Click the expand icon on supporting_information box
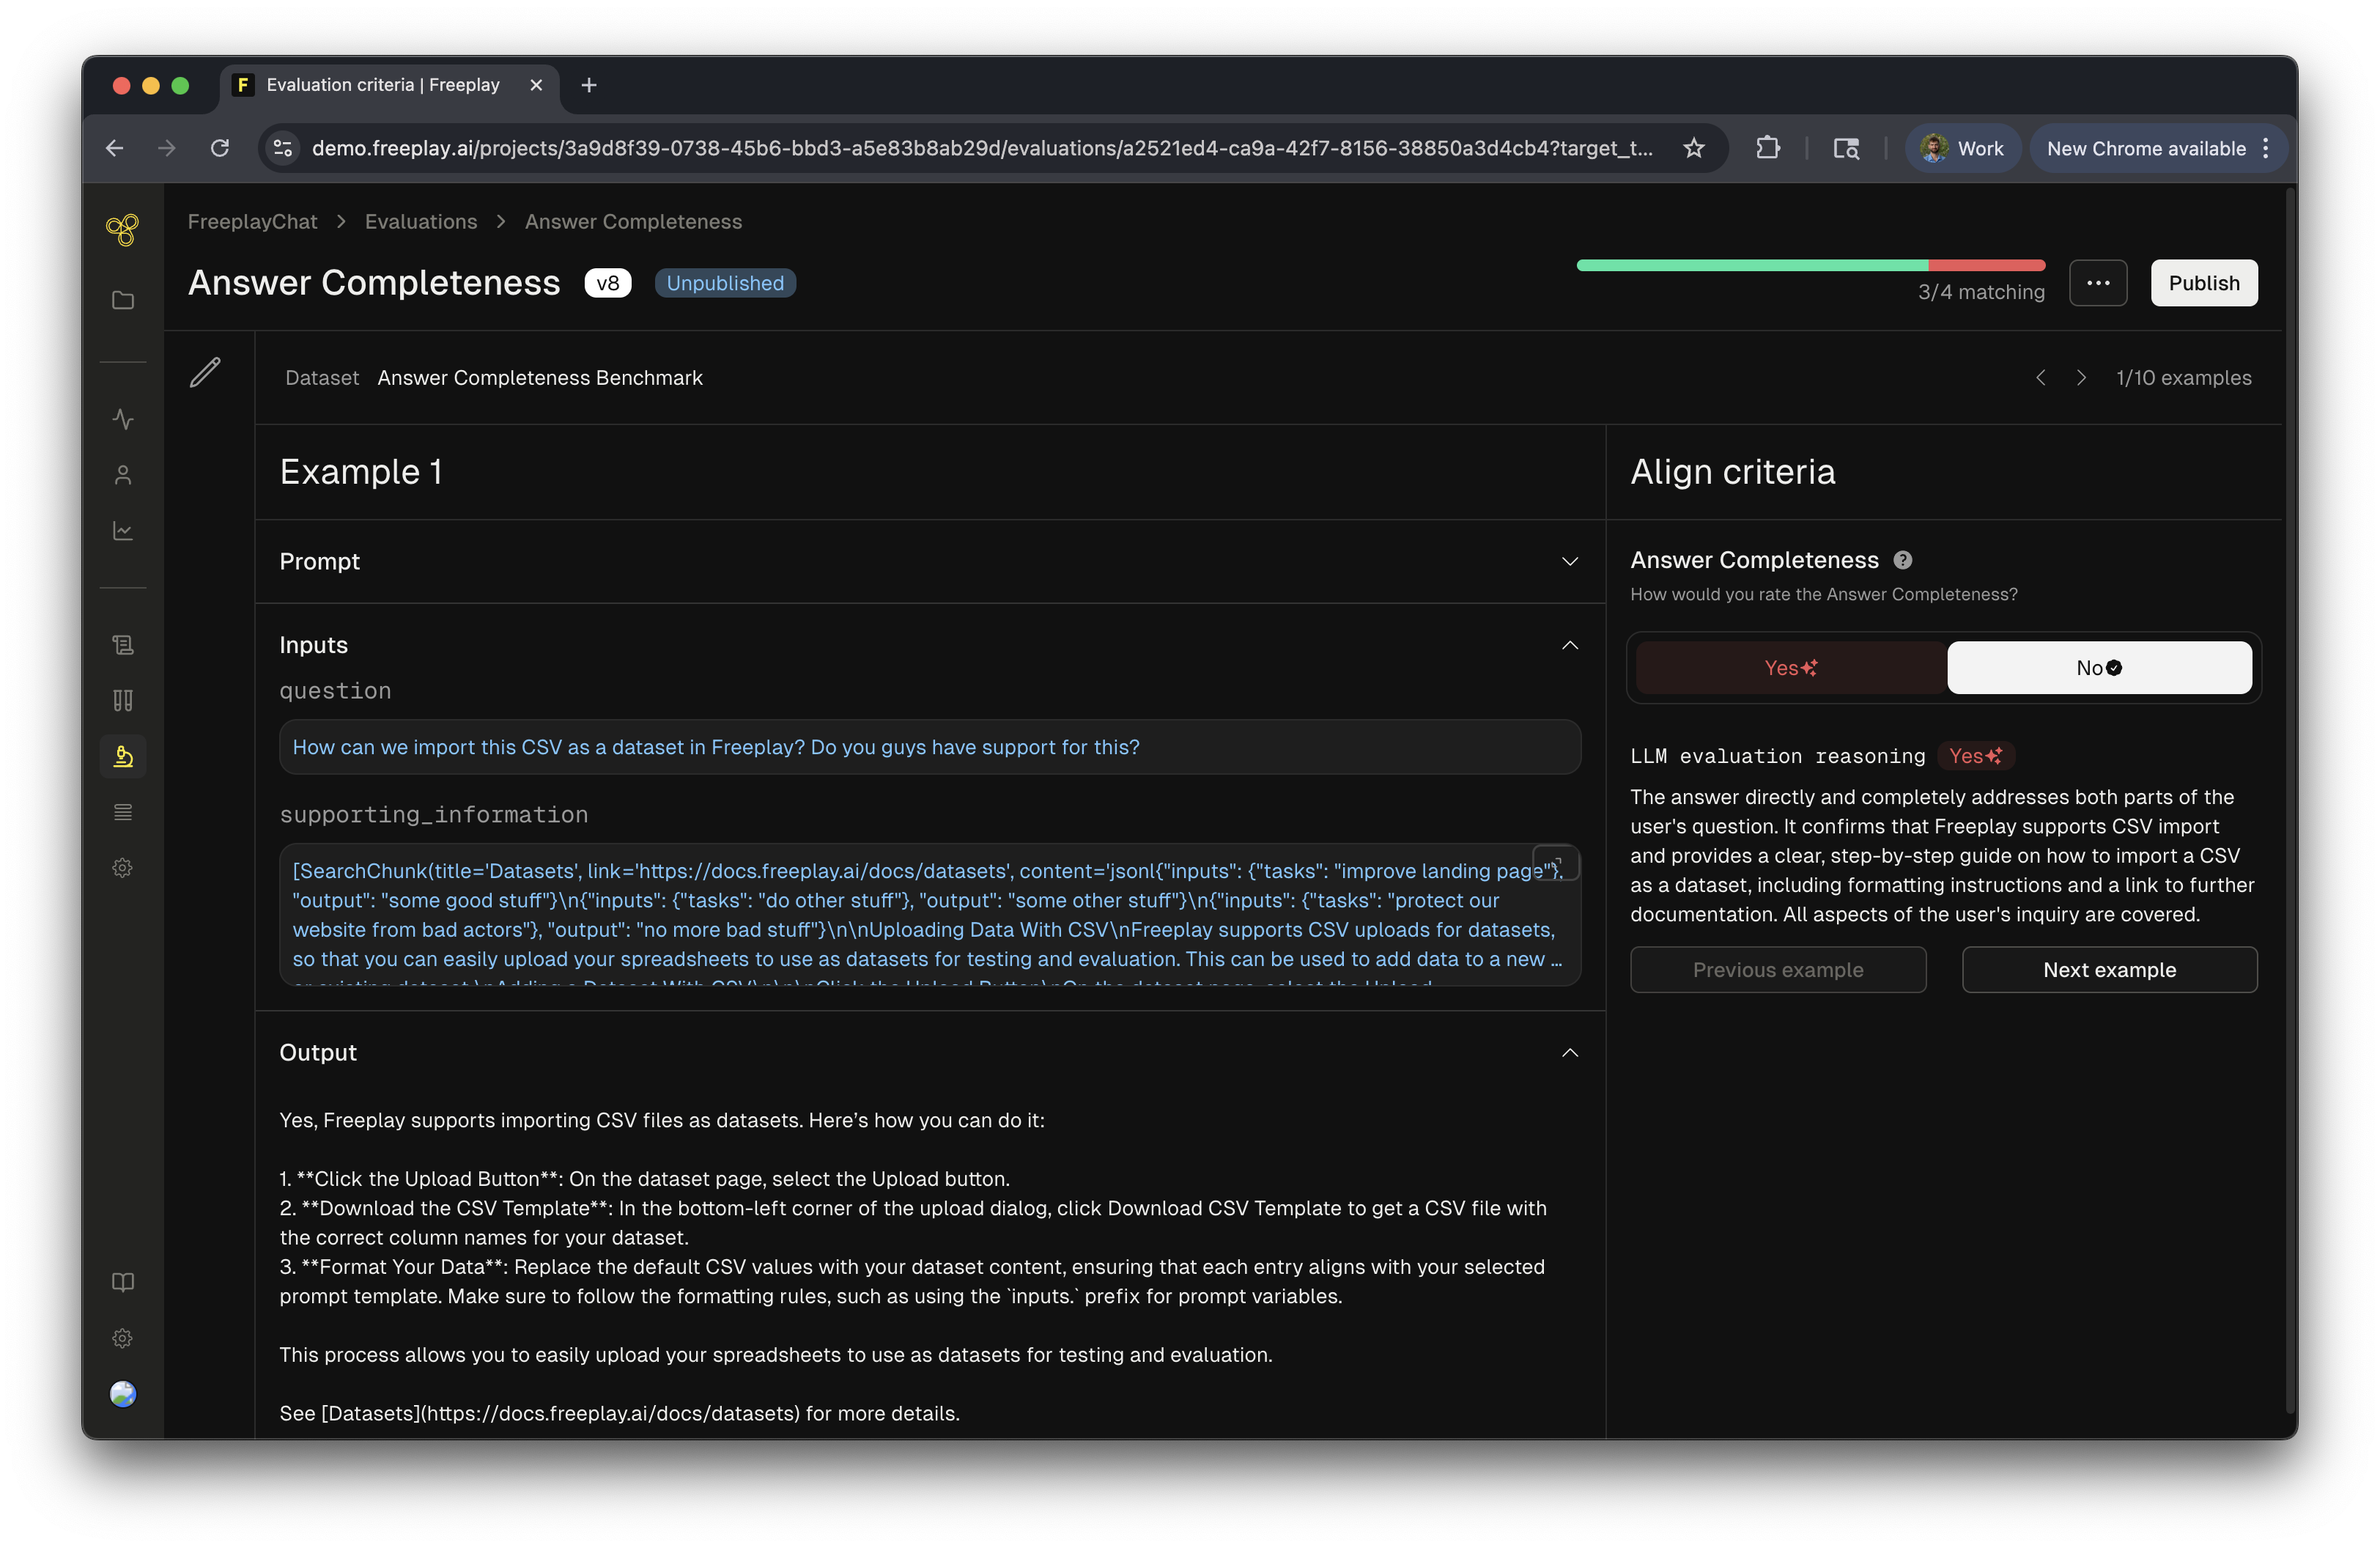The image size is (2380, 1548). [1556, 863]
